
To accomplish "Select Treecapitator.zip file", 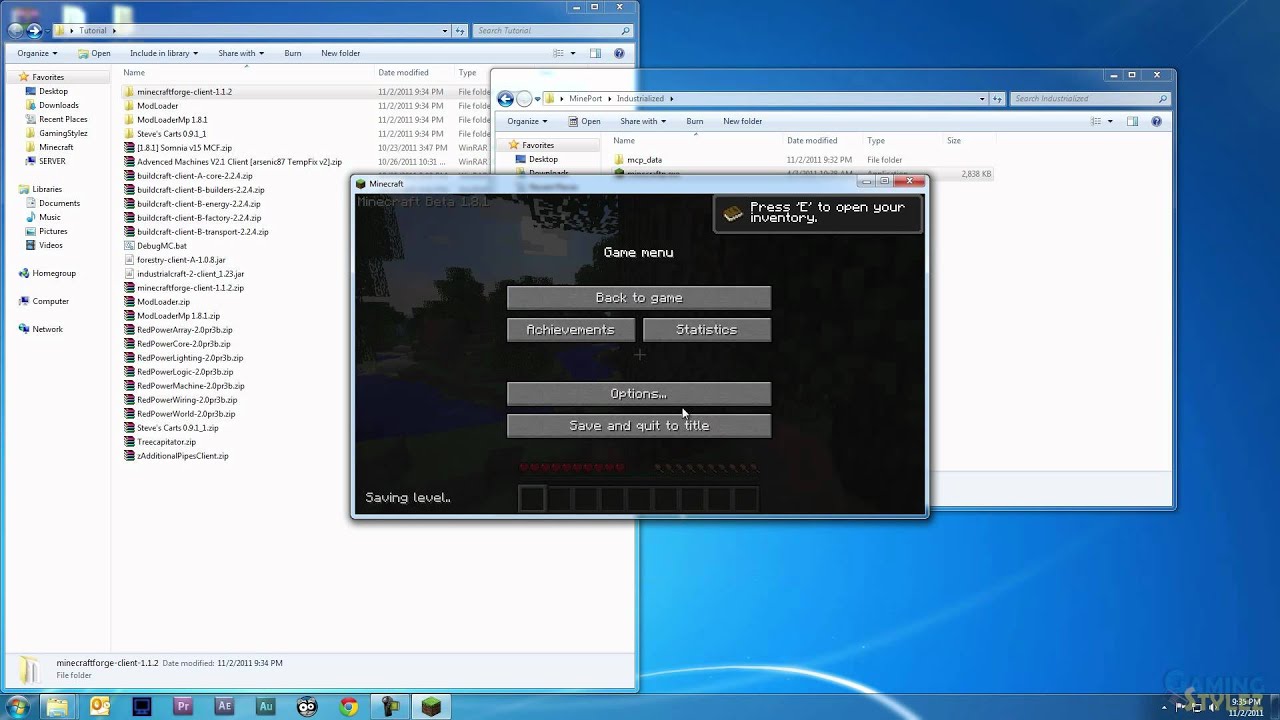I will pyautogui.click(x=166, y=442).
